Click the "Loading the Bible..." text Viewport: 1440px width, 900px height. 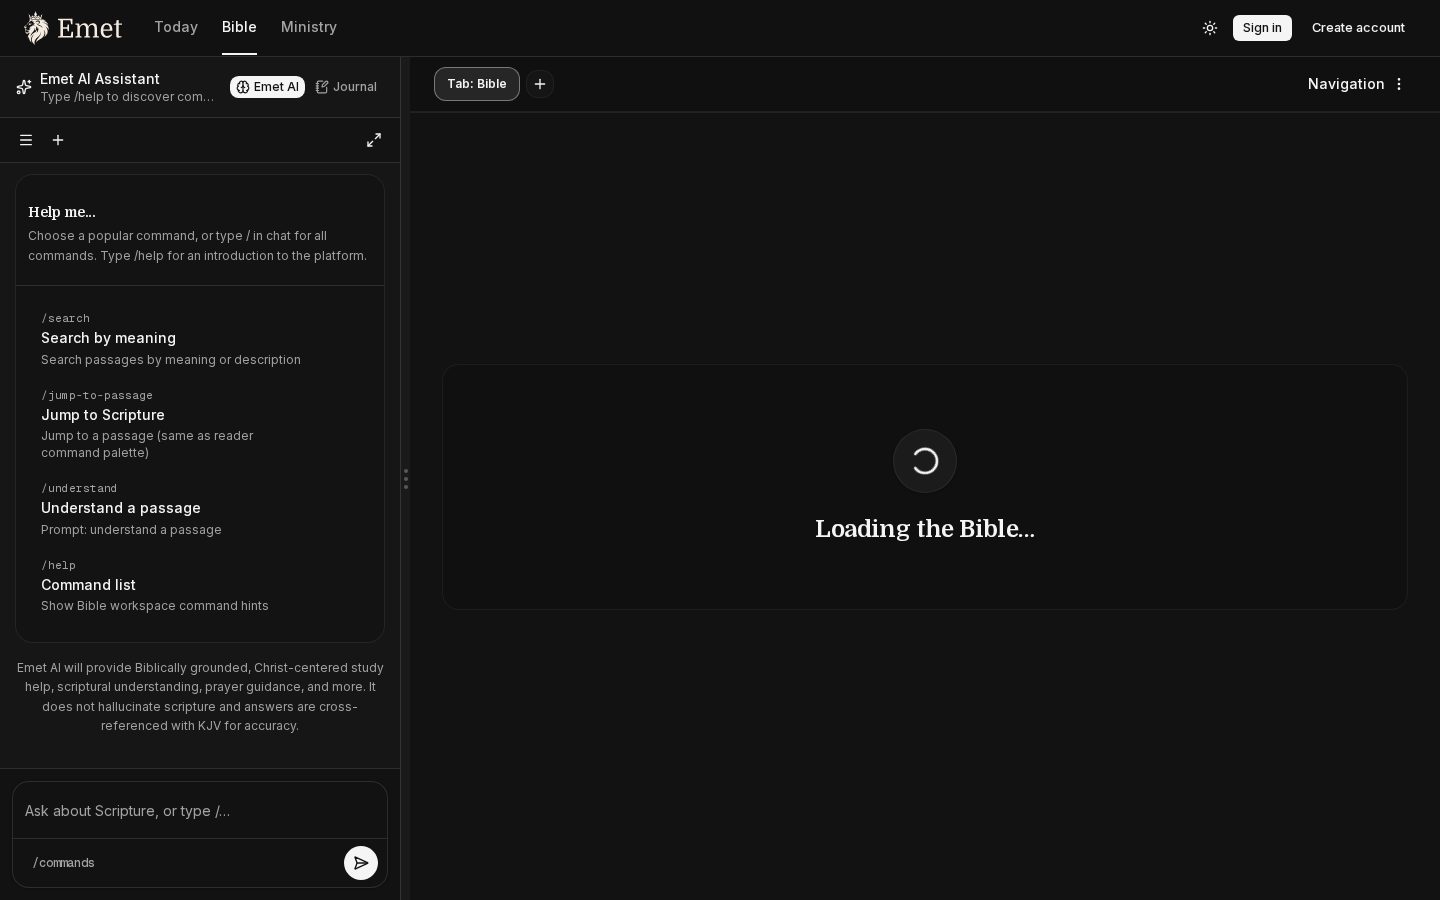click(x=925, y=529)
